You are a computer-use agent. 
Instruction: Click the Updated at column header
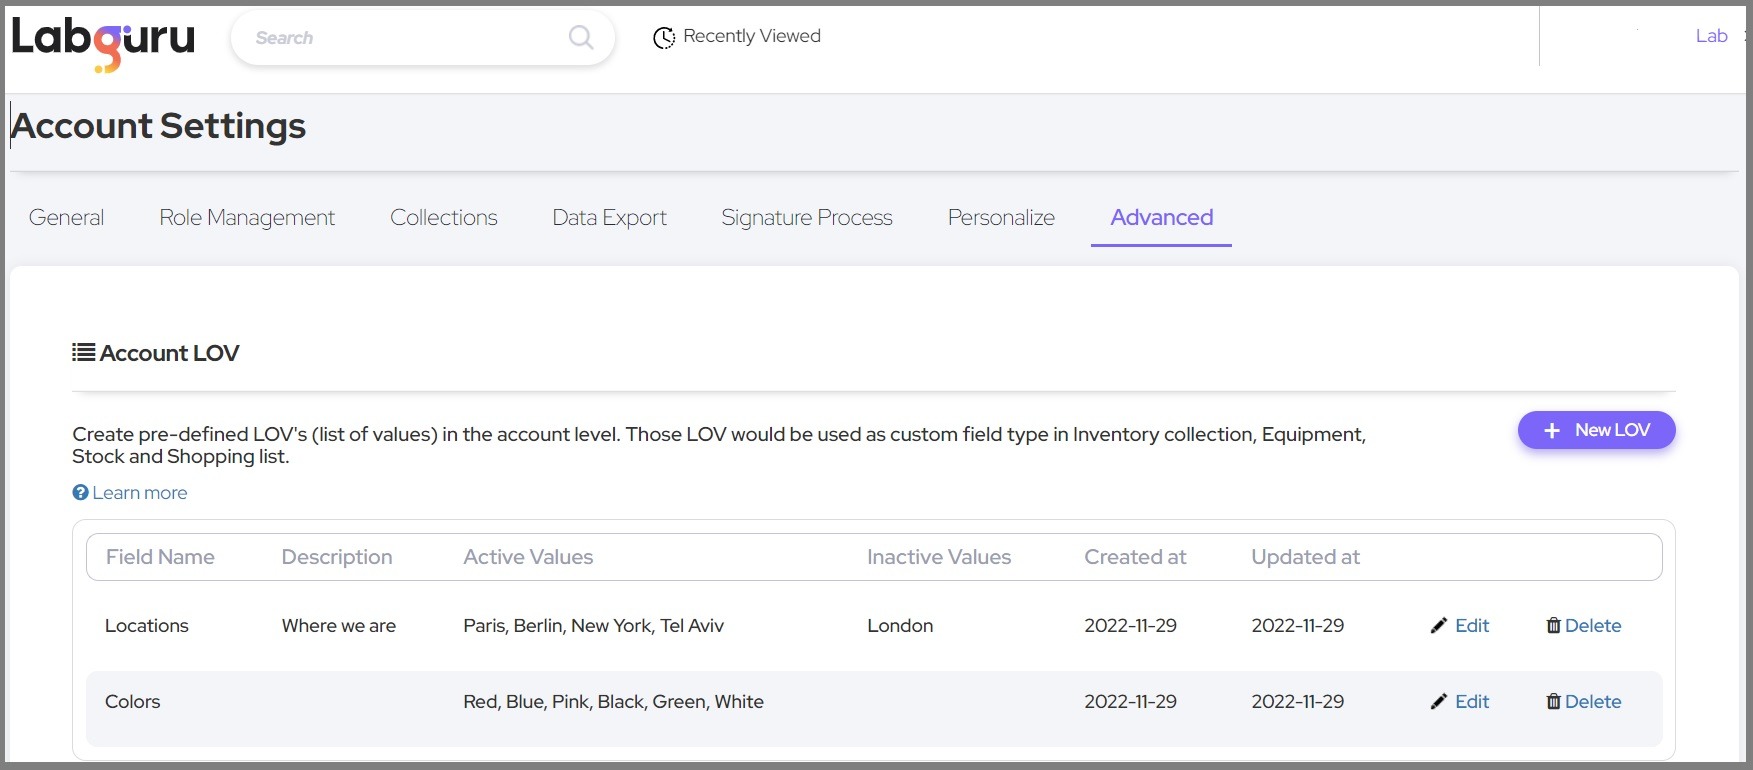(1305, 557)
